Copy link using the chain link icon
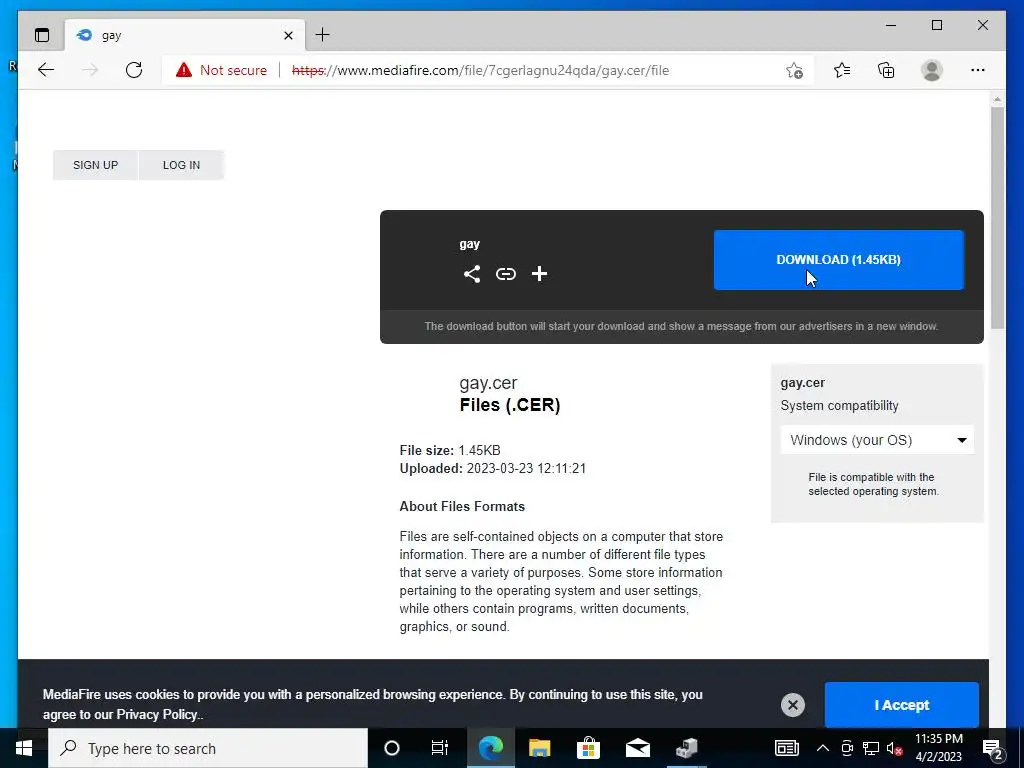This screenshot has height=768, width=1024. (505, 274)
